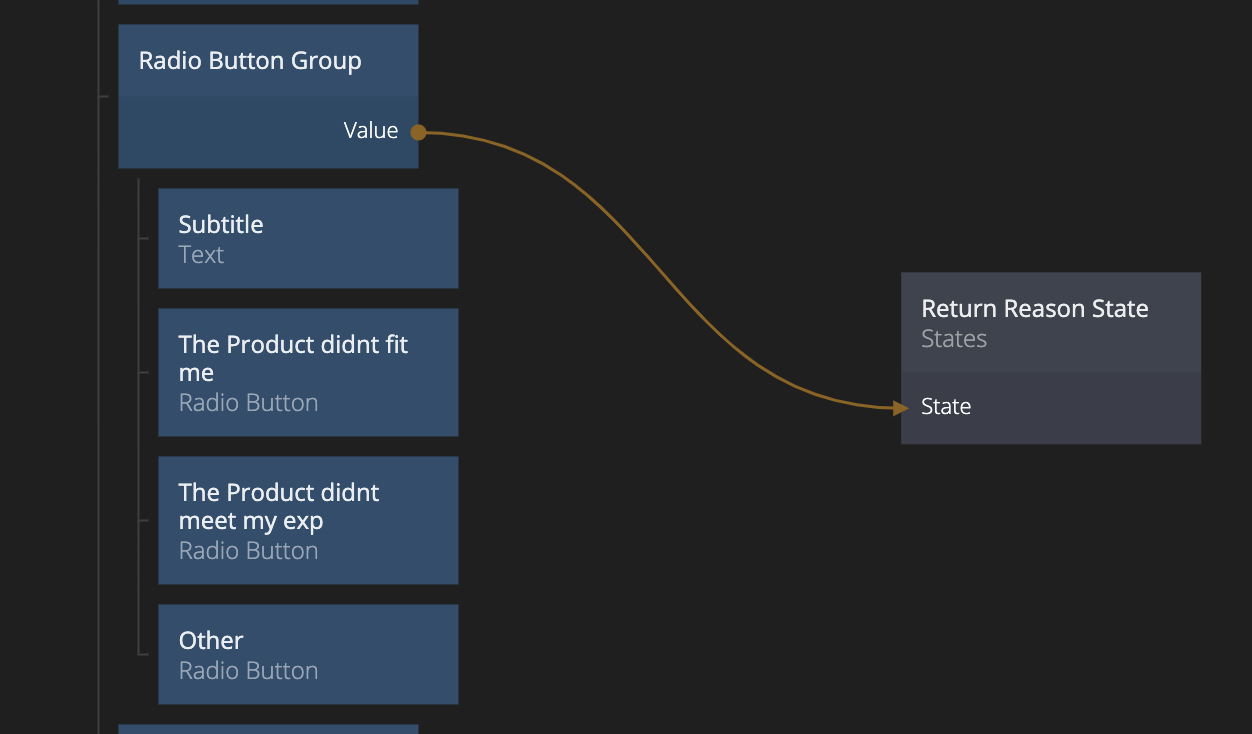The width and height of the screenshot is (1252, 734).
Task: Select the Radio Button Group node title
Action: [x=250, y=61]
